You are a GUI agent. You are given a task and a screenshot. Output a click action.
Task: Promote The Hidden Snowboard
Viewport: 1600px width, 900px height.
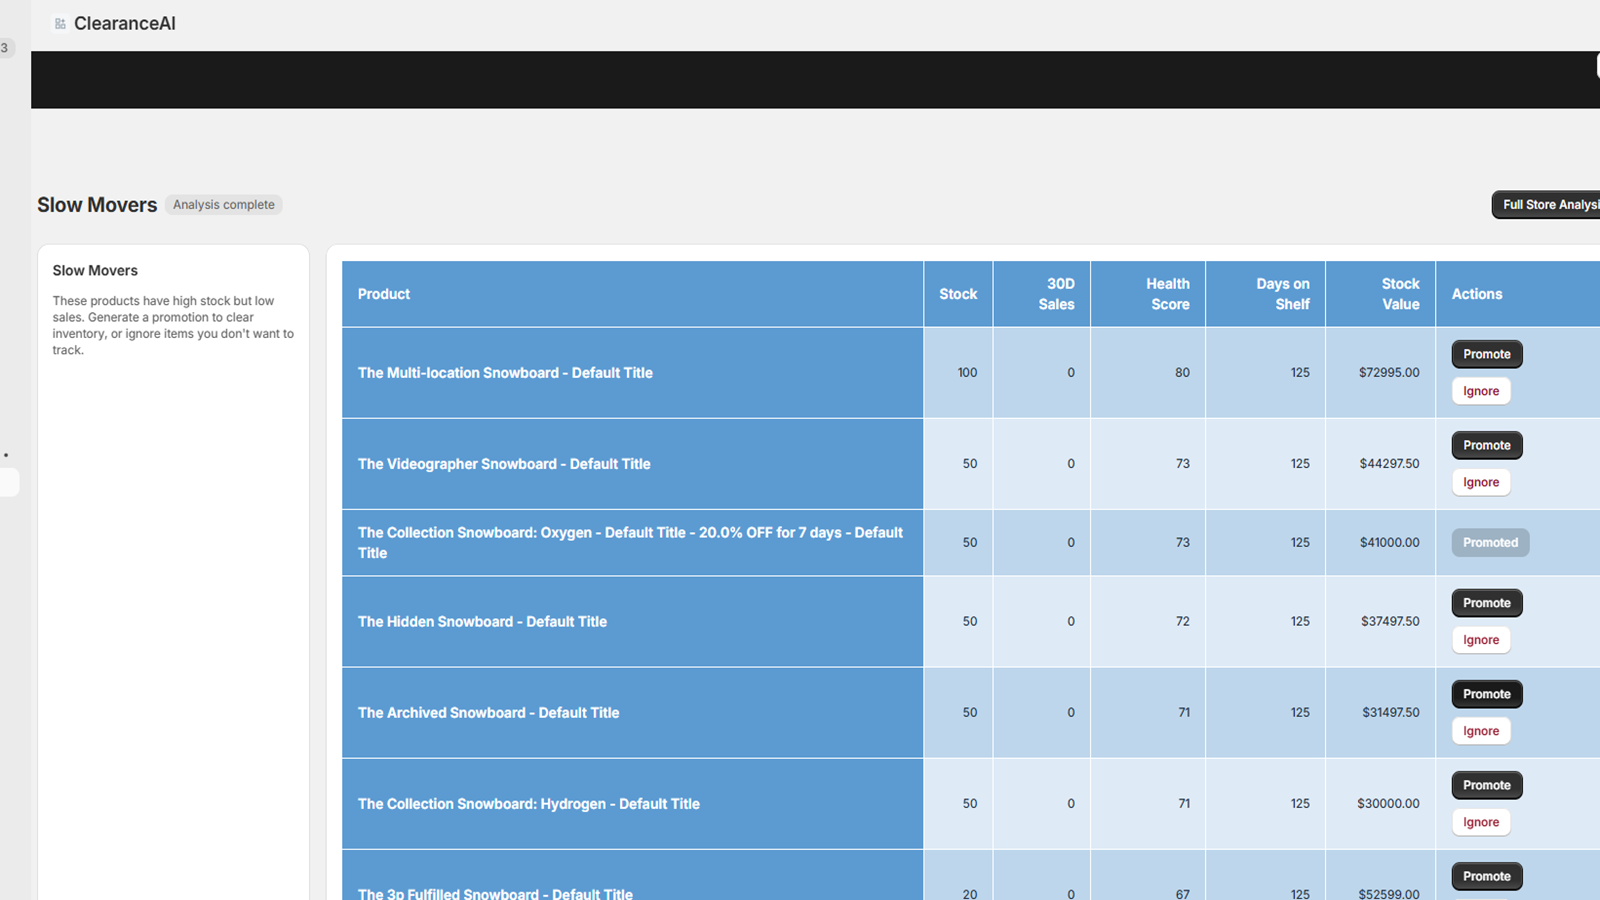click(1487, 603)
